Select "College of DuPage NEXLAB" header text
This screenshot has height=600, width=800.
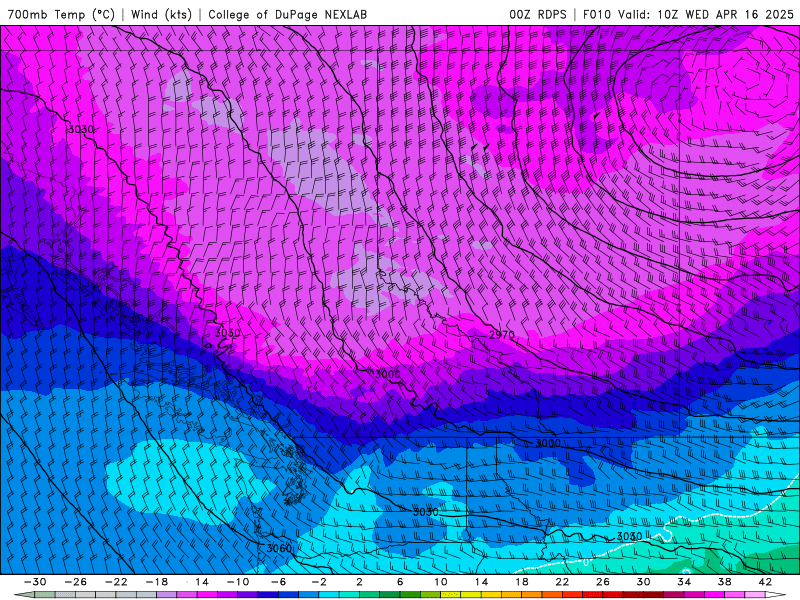coord(287,14)
